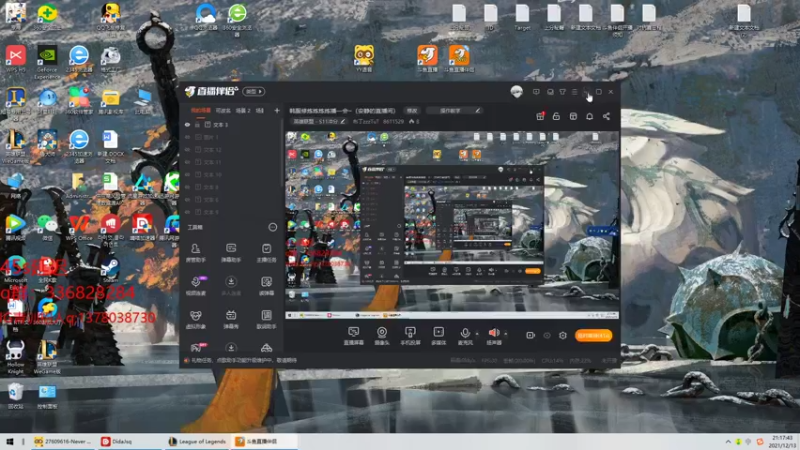Click the 操作教学 edit field

pos(454,110)
